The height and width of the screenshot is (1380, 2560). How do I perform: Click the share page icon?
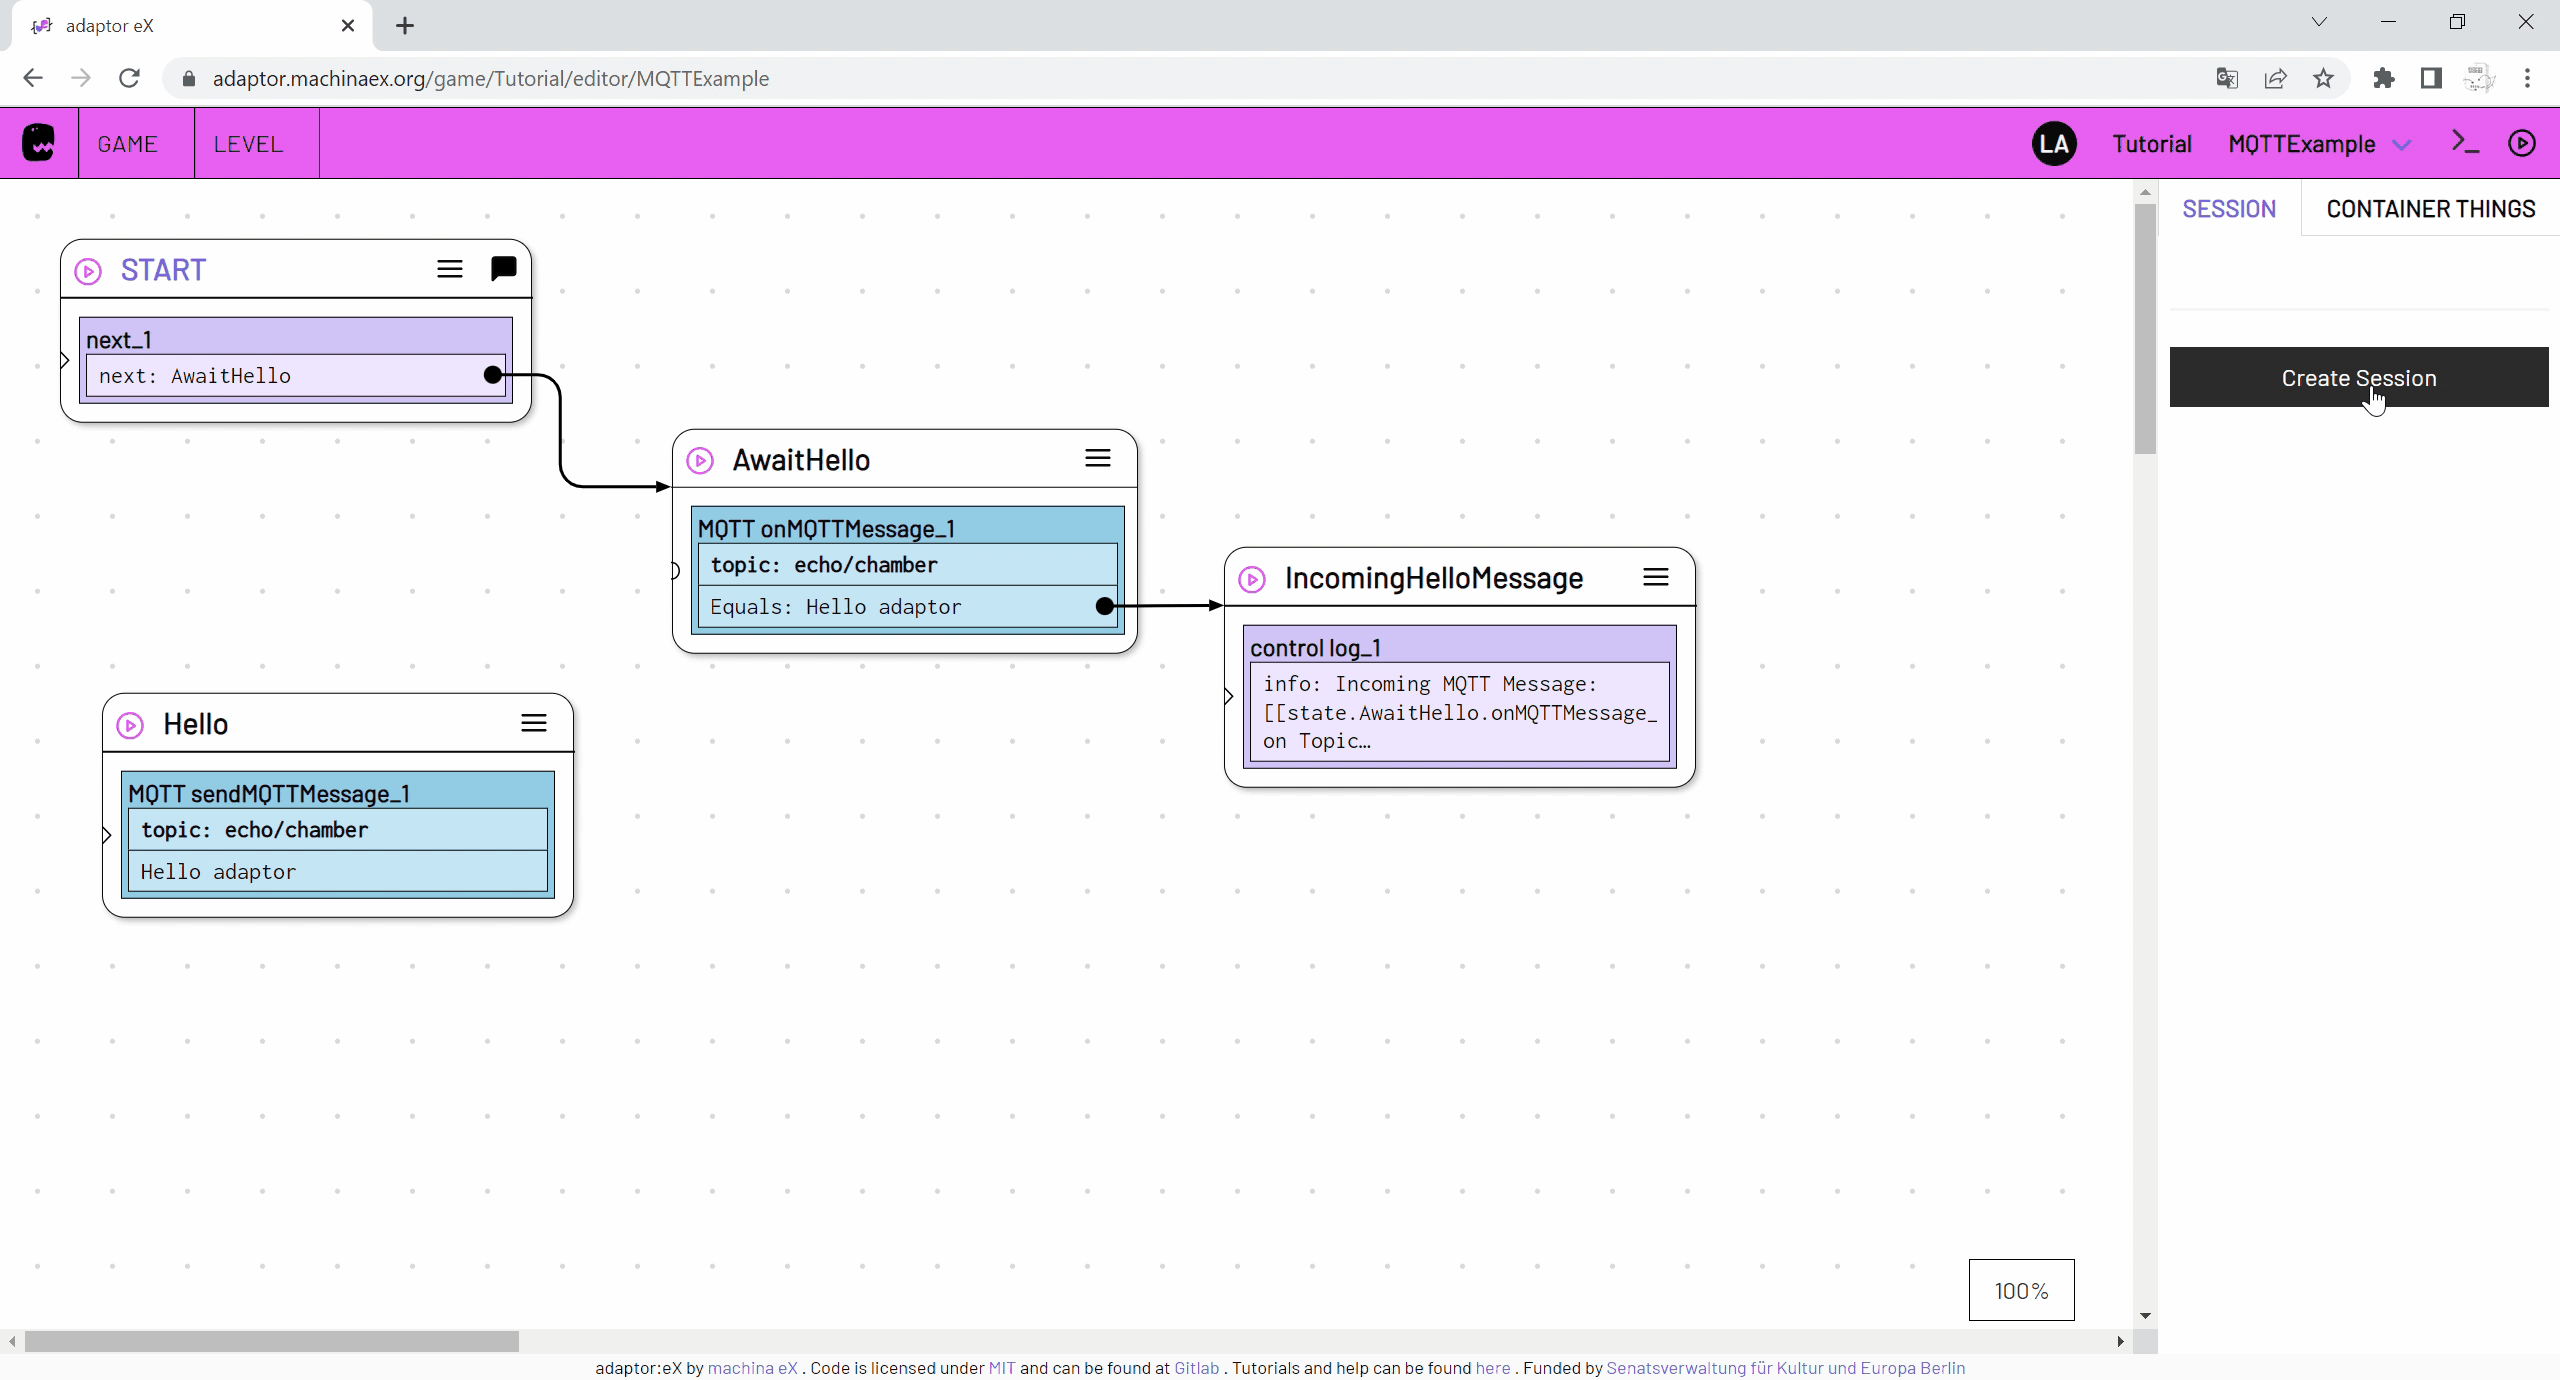2275,78
